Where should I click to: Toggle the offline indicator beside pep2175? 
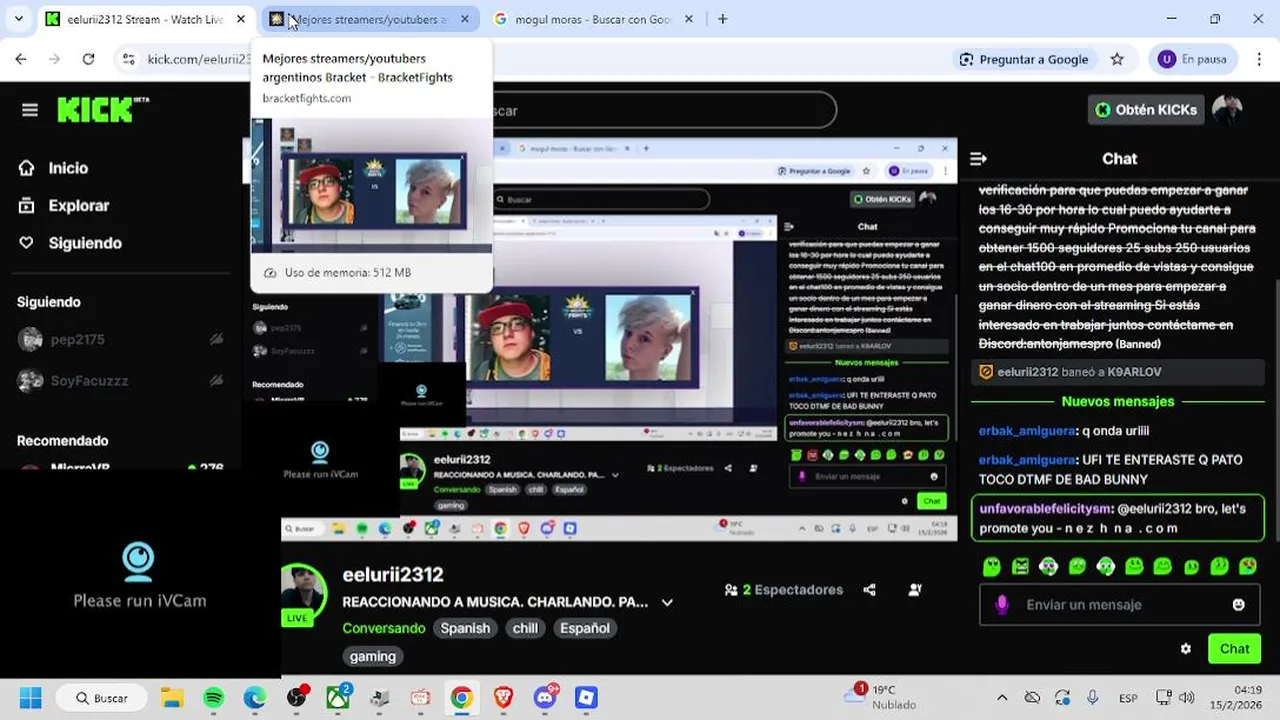pos(216,339)
